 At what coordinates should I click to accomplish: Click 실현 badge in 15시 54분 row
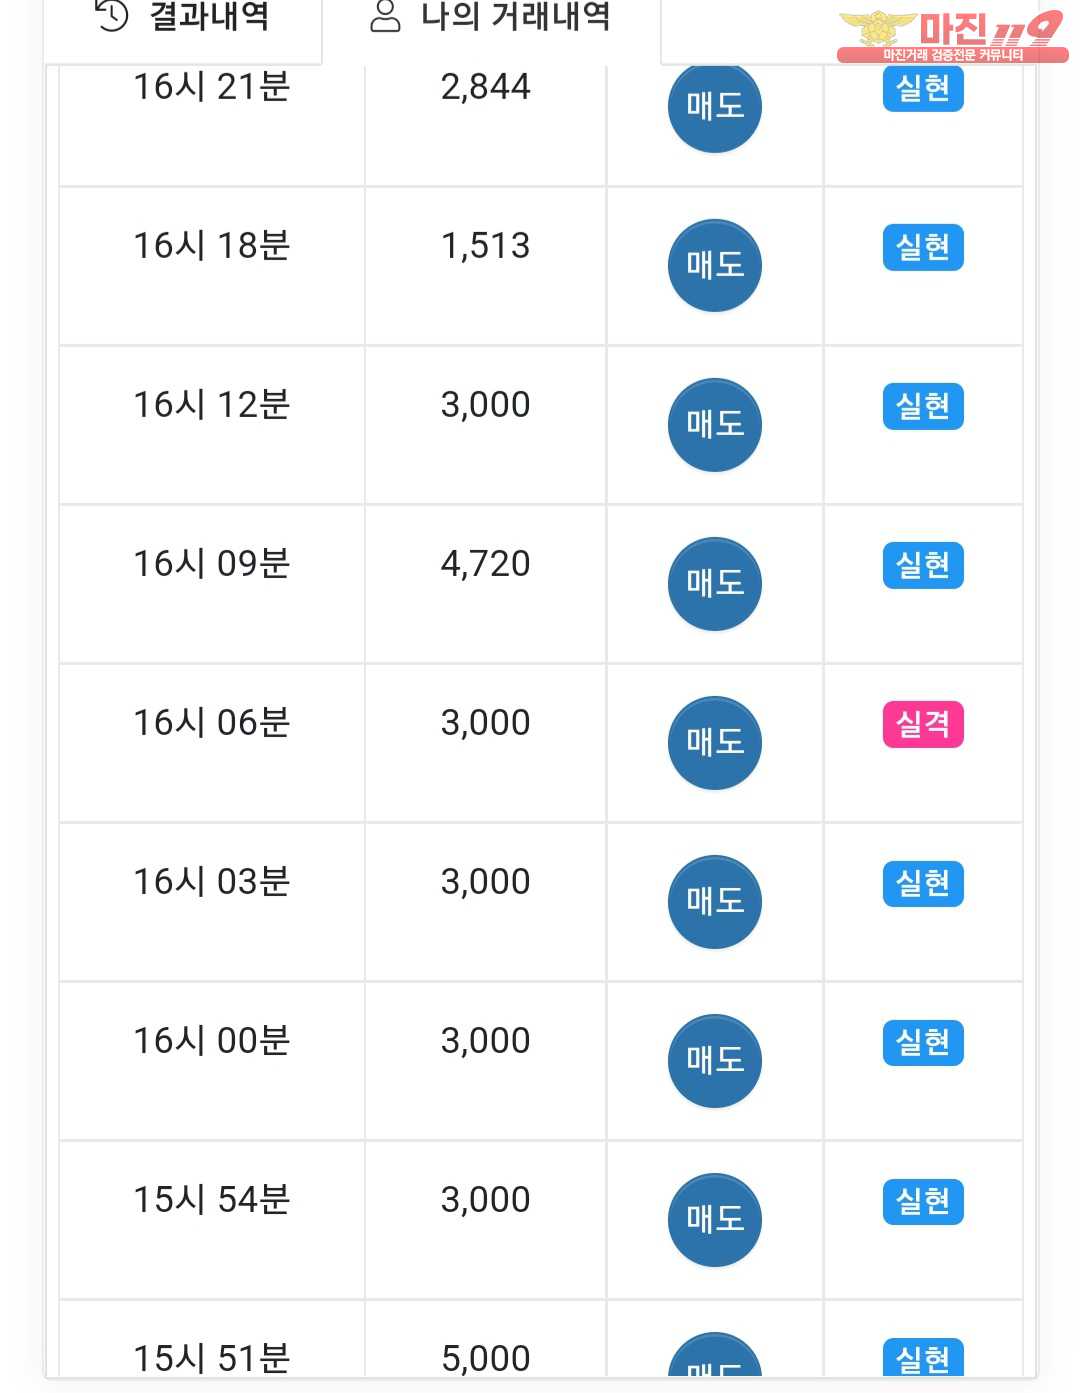923,1201
